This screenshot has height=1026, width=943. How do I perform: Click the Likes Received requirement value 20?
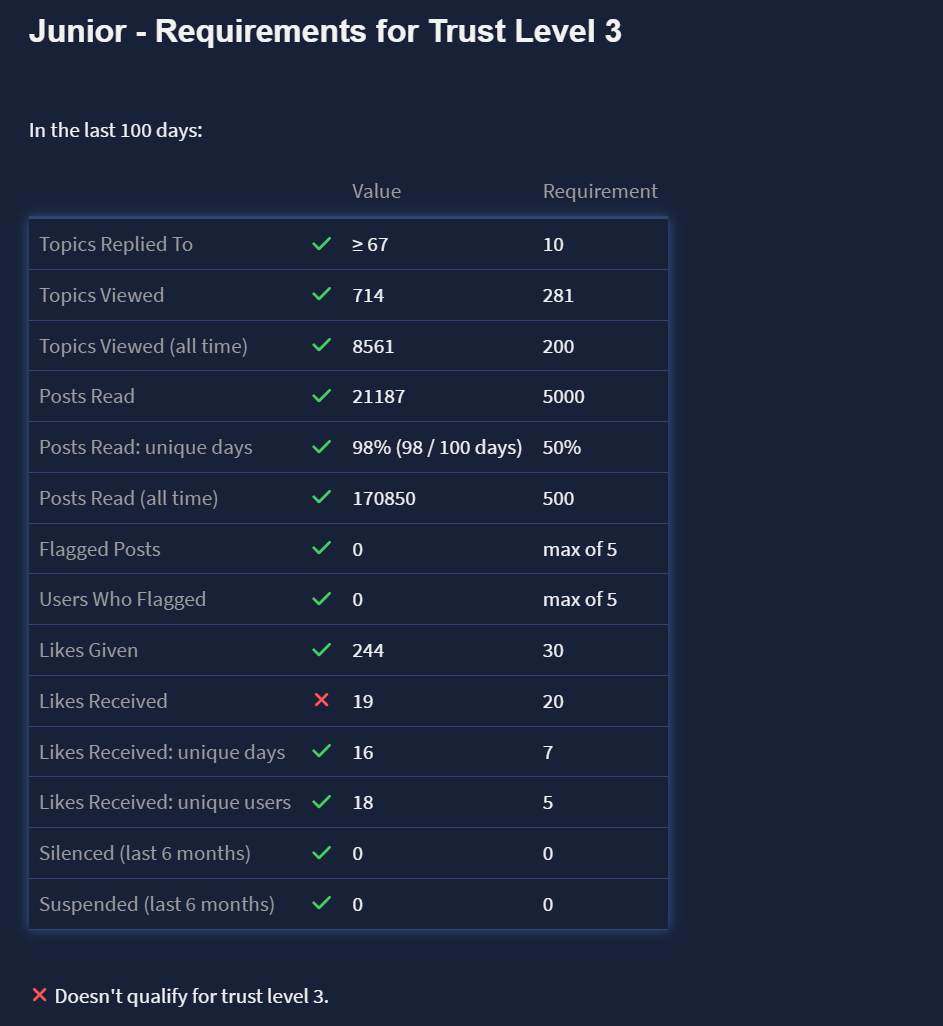click(553, 701)
